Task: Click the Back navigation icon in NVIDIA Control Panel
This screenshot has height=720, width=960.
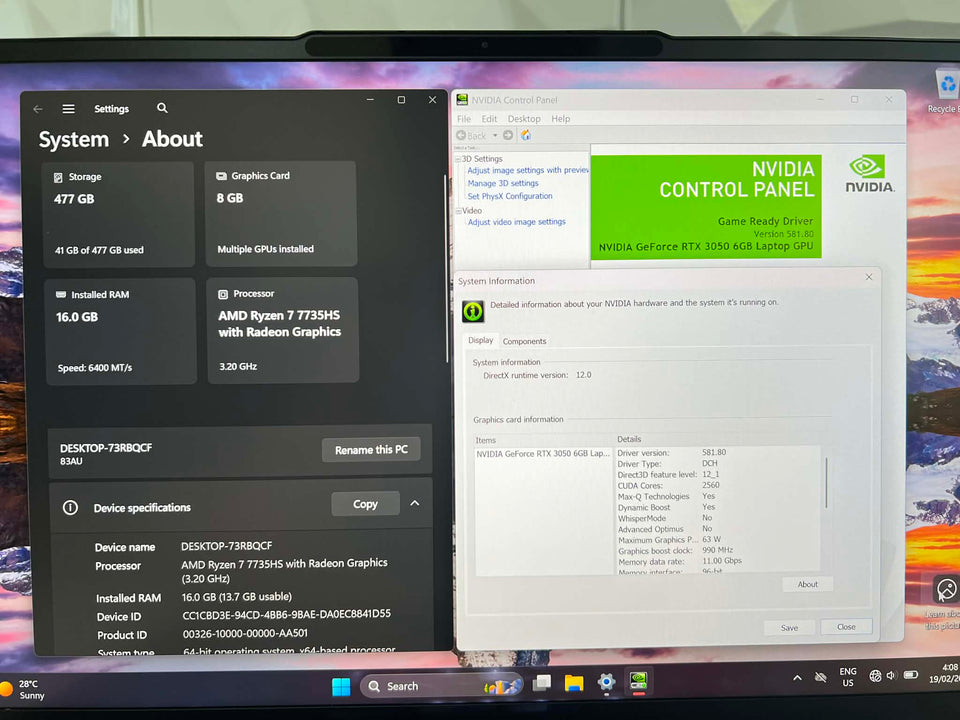Action: point(461,135)
